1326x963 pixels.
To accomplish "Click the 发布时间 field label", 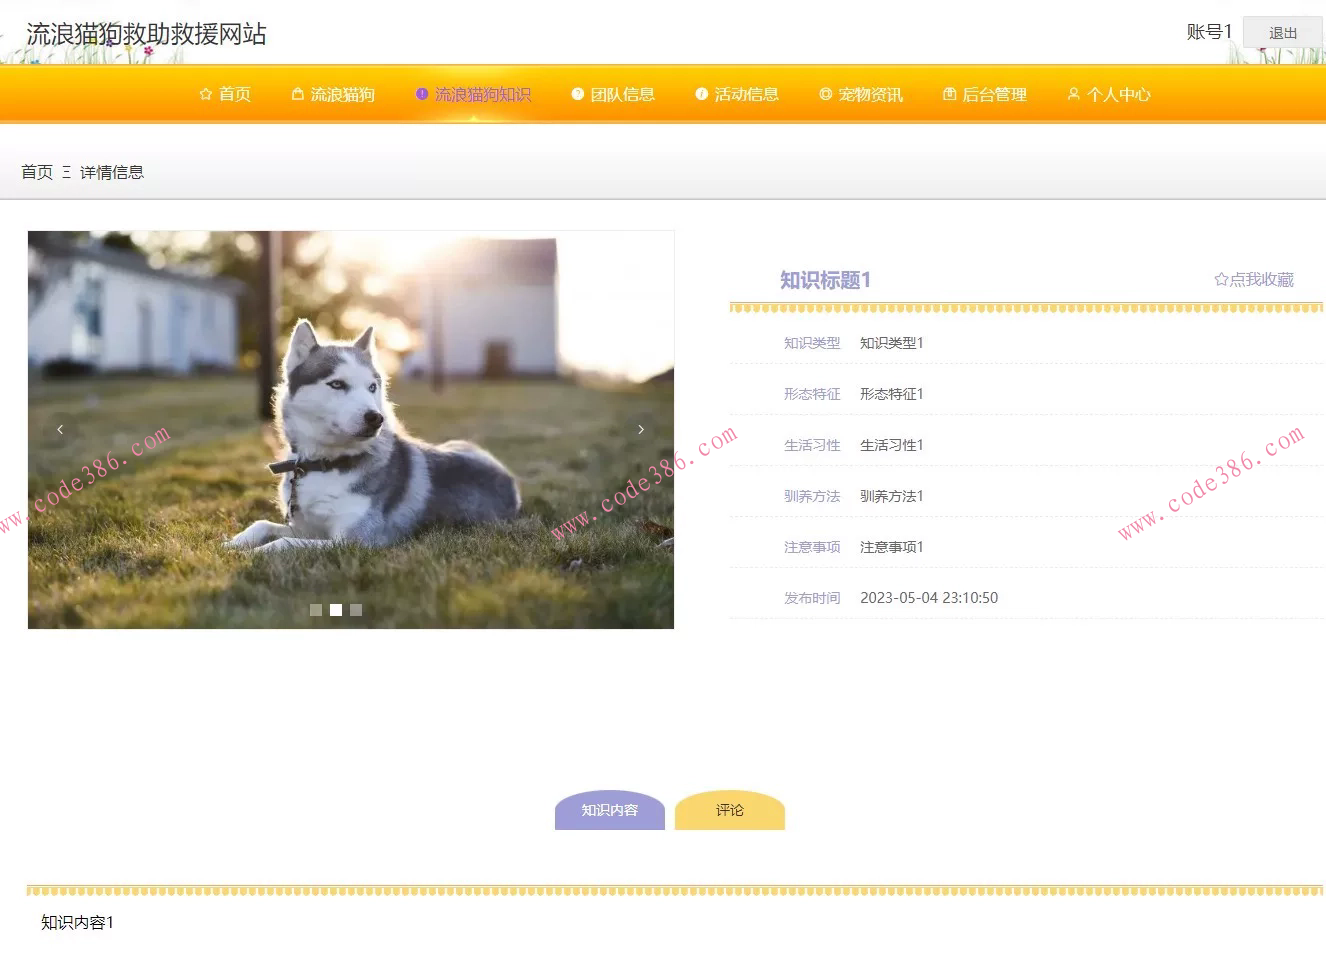I will point(812,598).
